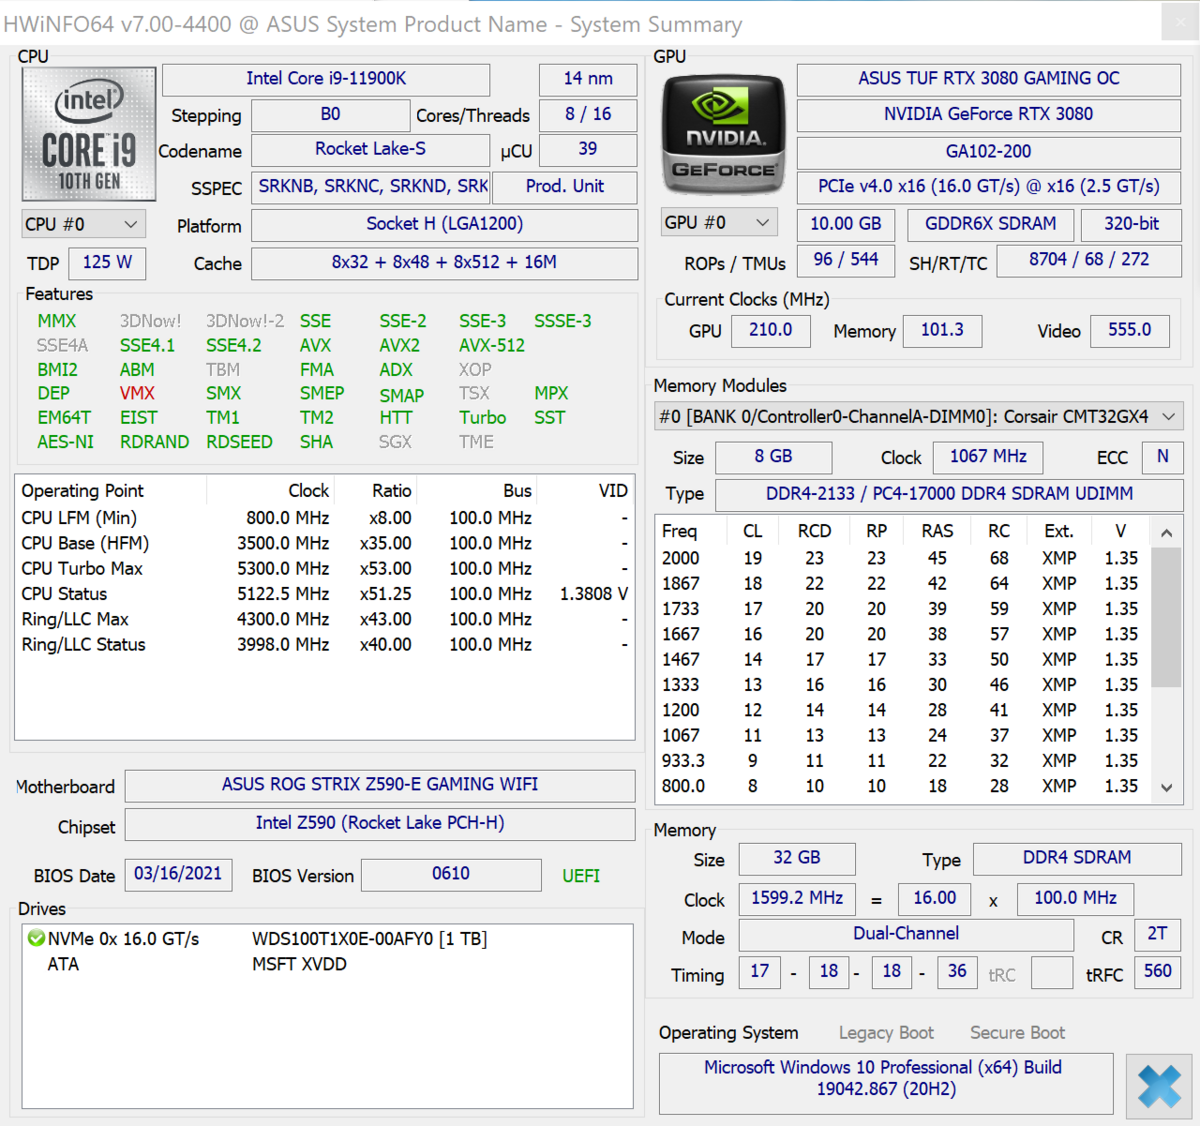Image resolution: width=1200 pixels, height=1126 pixels.
Task: Click the Intel Core i9-11900K name field
Action: (x=326, y=79)
